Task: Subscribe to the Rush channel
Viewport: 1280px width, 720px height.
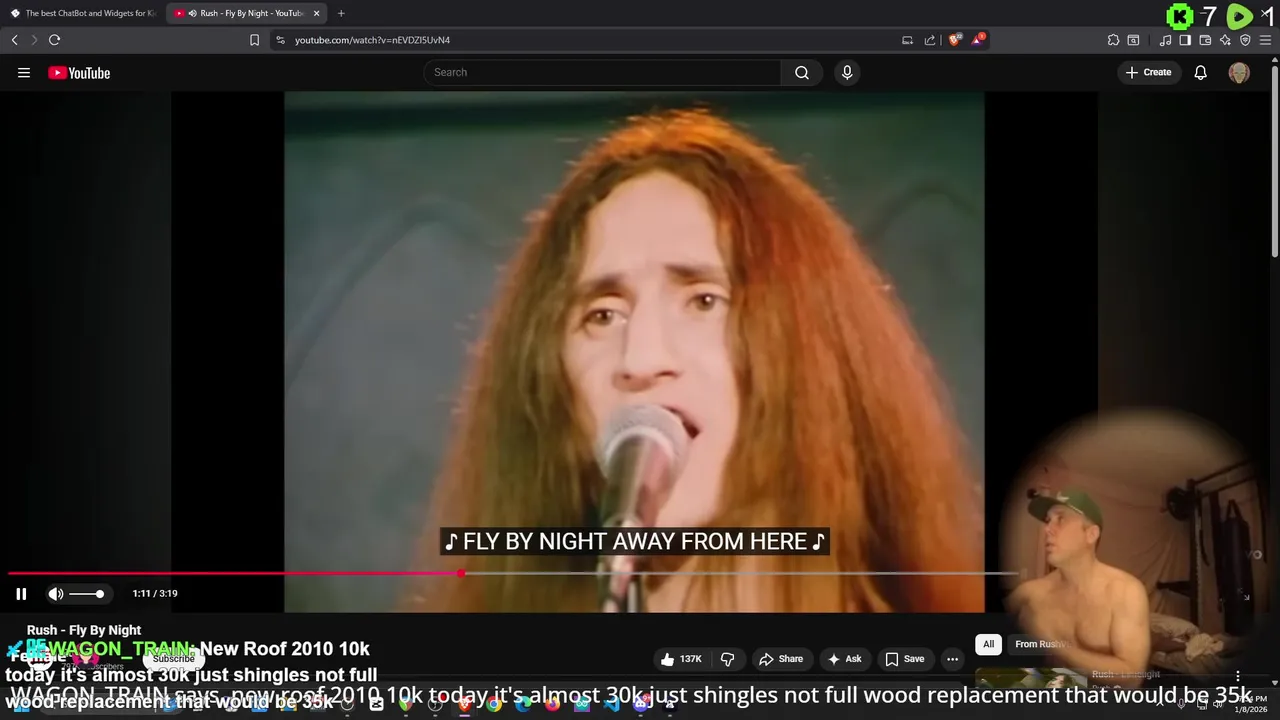Action: (x=173, y=659)
